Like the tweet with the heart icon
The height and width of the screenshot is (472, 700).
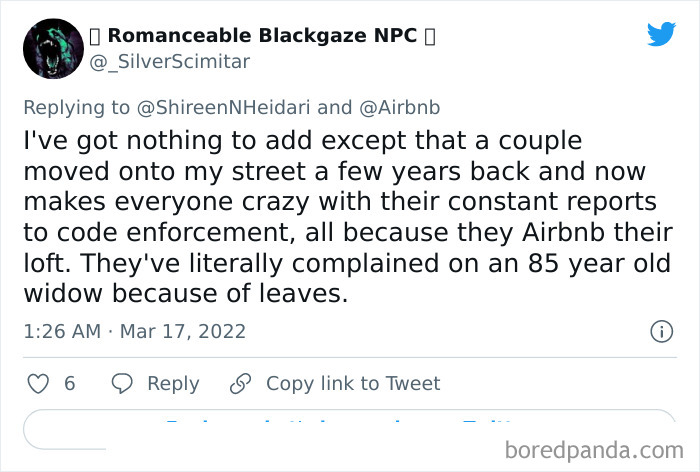point(38,384)
